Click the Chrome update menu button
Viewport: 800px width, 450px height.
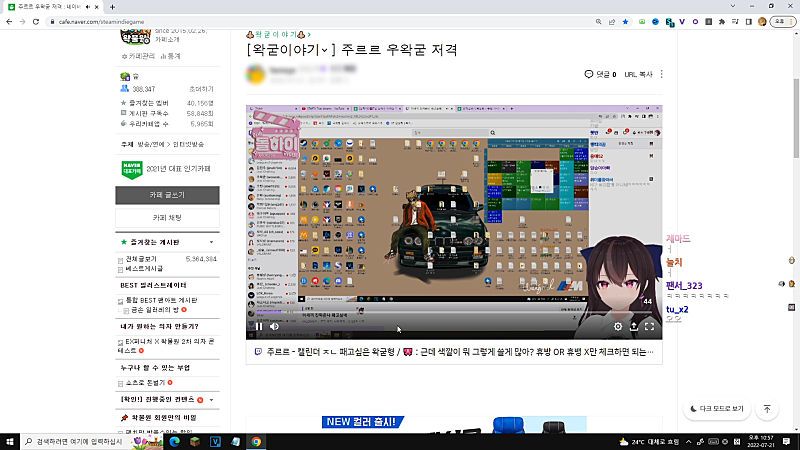click(783, 22)
